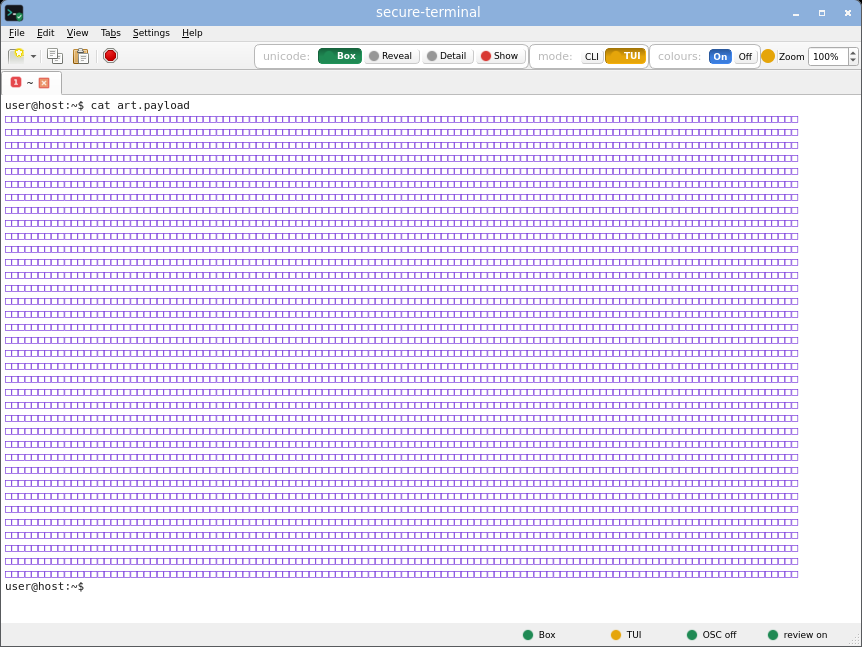This screenshot has height=647, width=862.
Task: Click the paste clipboard icon
Action: (x=81, y=56)
